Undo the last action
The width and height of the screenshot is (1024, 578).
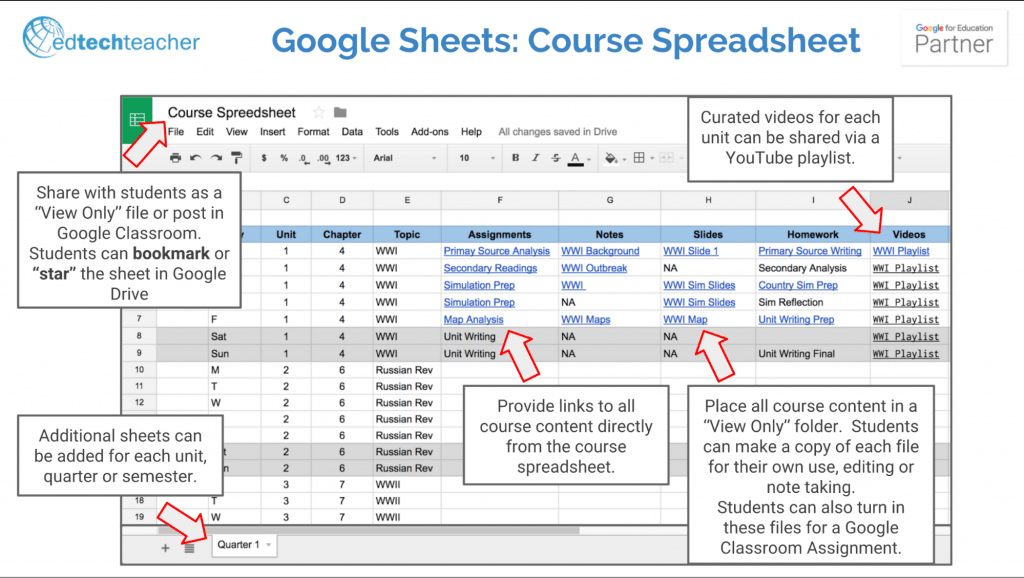(x=196, y=158)
